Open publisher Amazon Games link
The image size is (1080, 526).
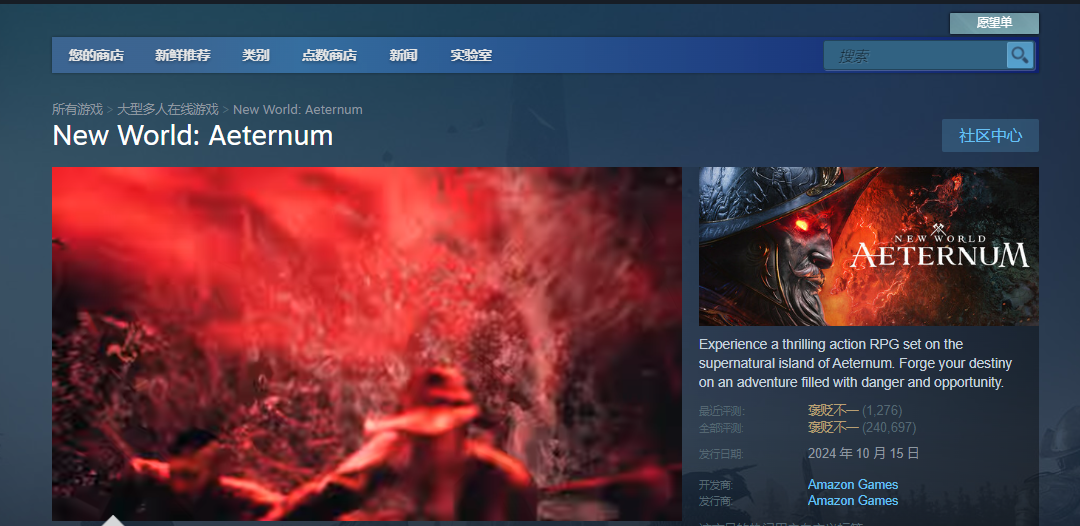[x=853, y=501]
